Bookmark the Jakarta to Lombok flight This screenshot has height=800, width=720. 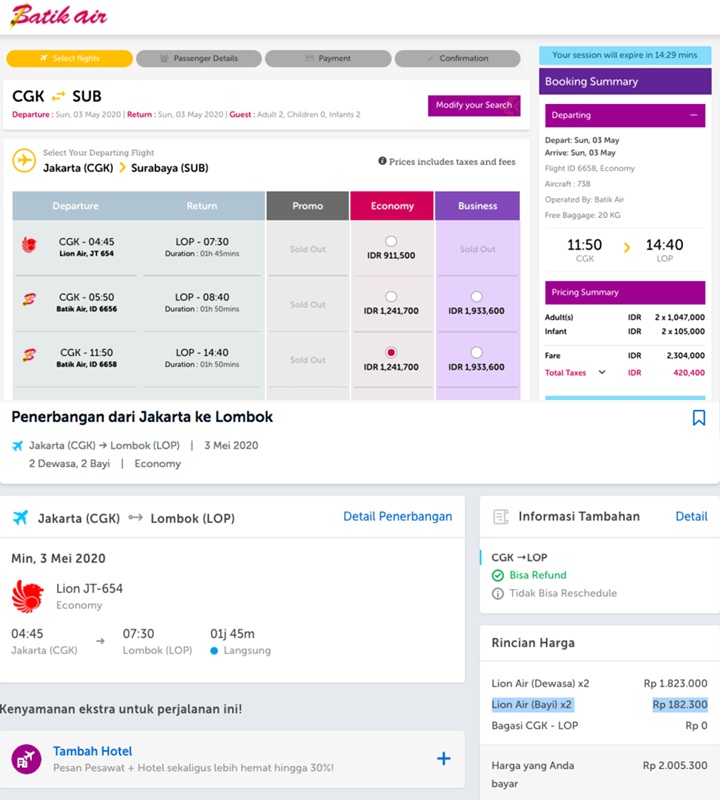[x=699, y=418]
